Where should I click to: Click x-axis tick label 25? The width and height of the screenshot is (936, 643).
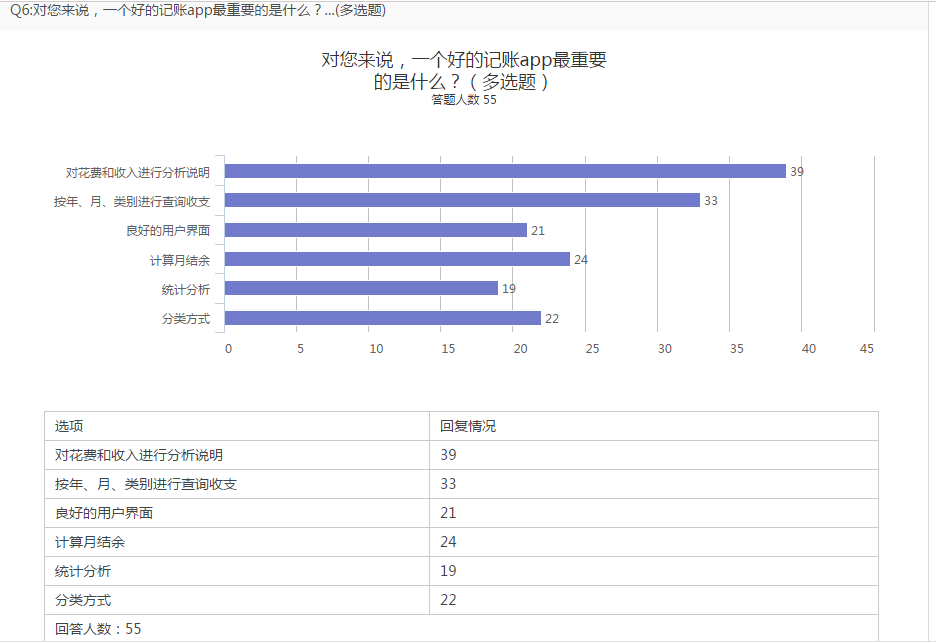tap(592, 349)
